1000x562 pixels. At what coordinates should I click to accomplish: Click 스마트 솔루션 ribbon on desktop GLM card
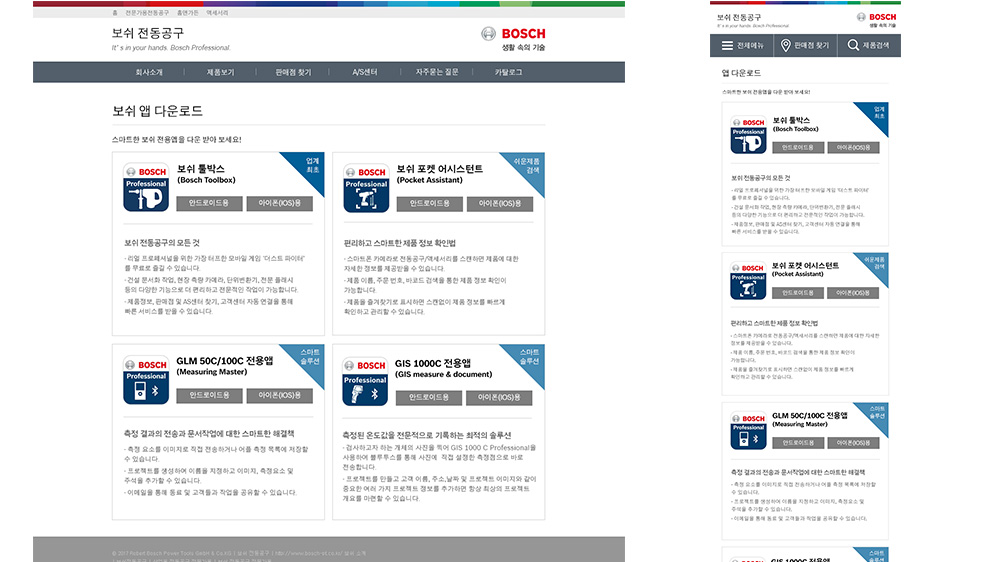click(x=309, y=359)
